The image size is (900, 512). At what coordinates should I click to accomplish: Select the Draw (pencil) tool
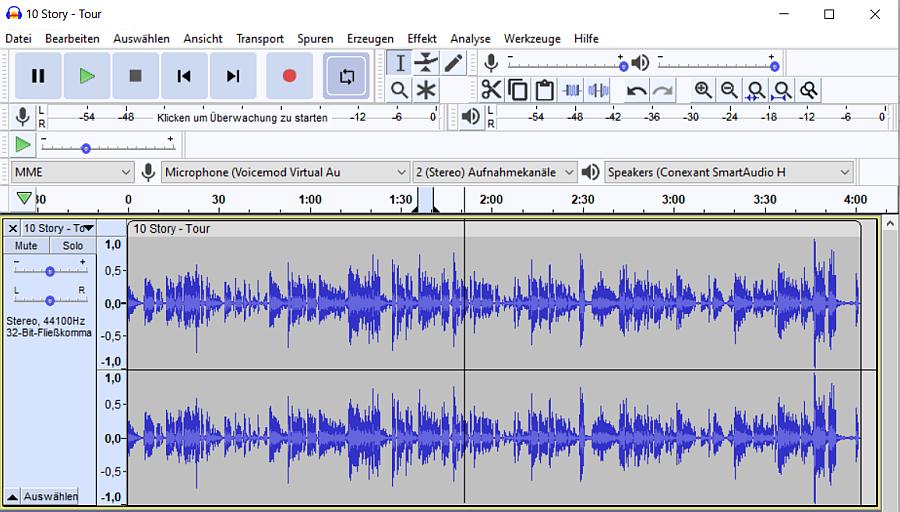pyautogui.click(x=453, y=63)
